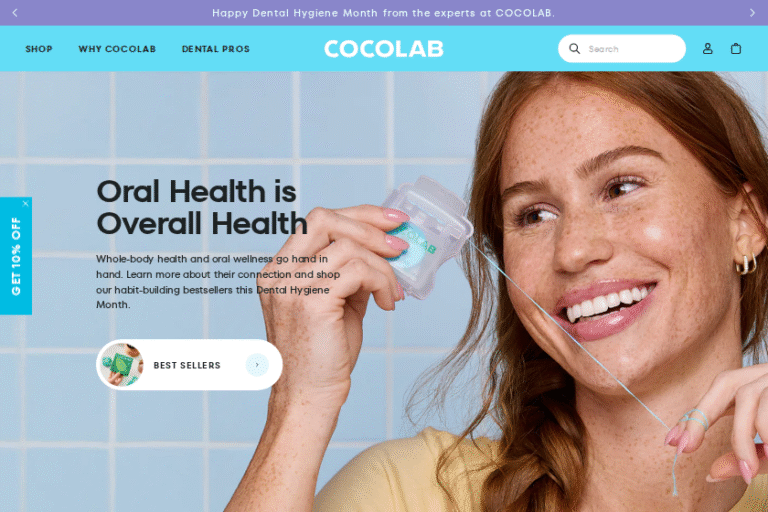
Task: Click the floss container in hero image
Action: pyautogui.click(x=425, y=237)
